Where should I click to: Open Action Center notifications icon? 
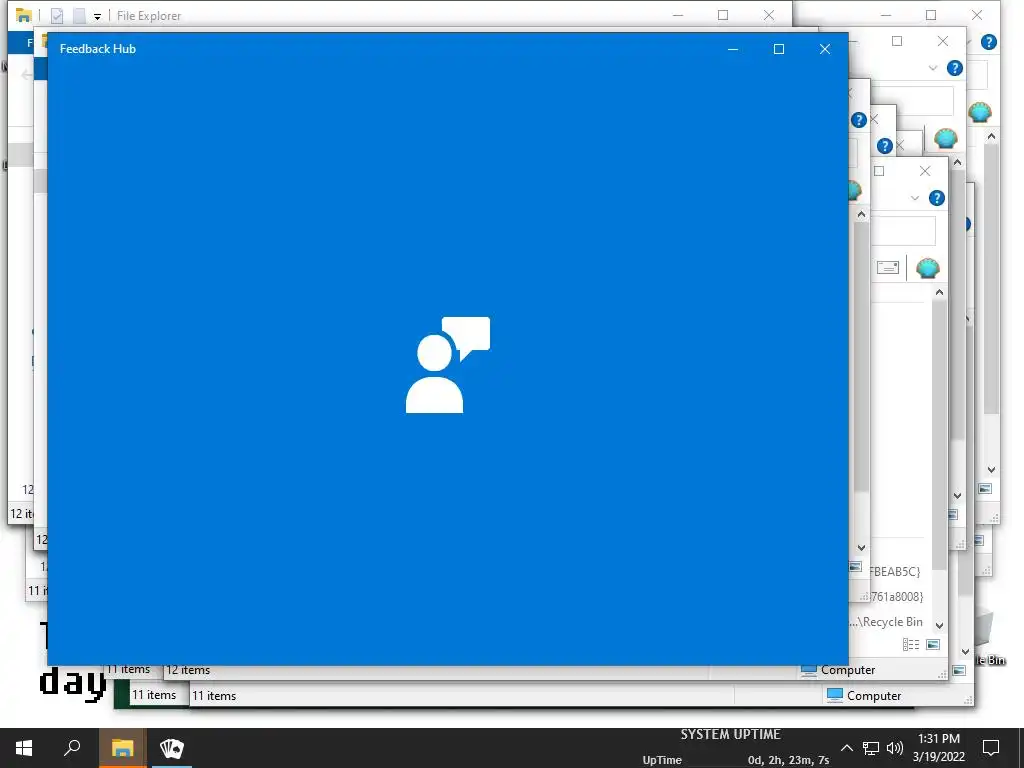click(x=991, y=748)
